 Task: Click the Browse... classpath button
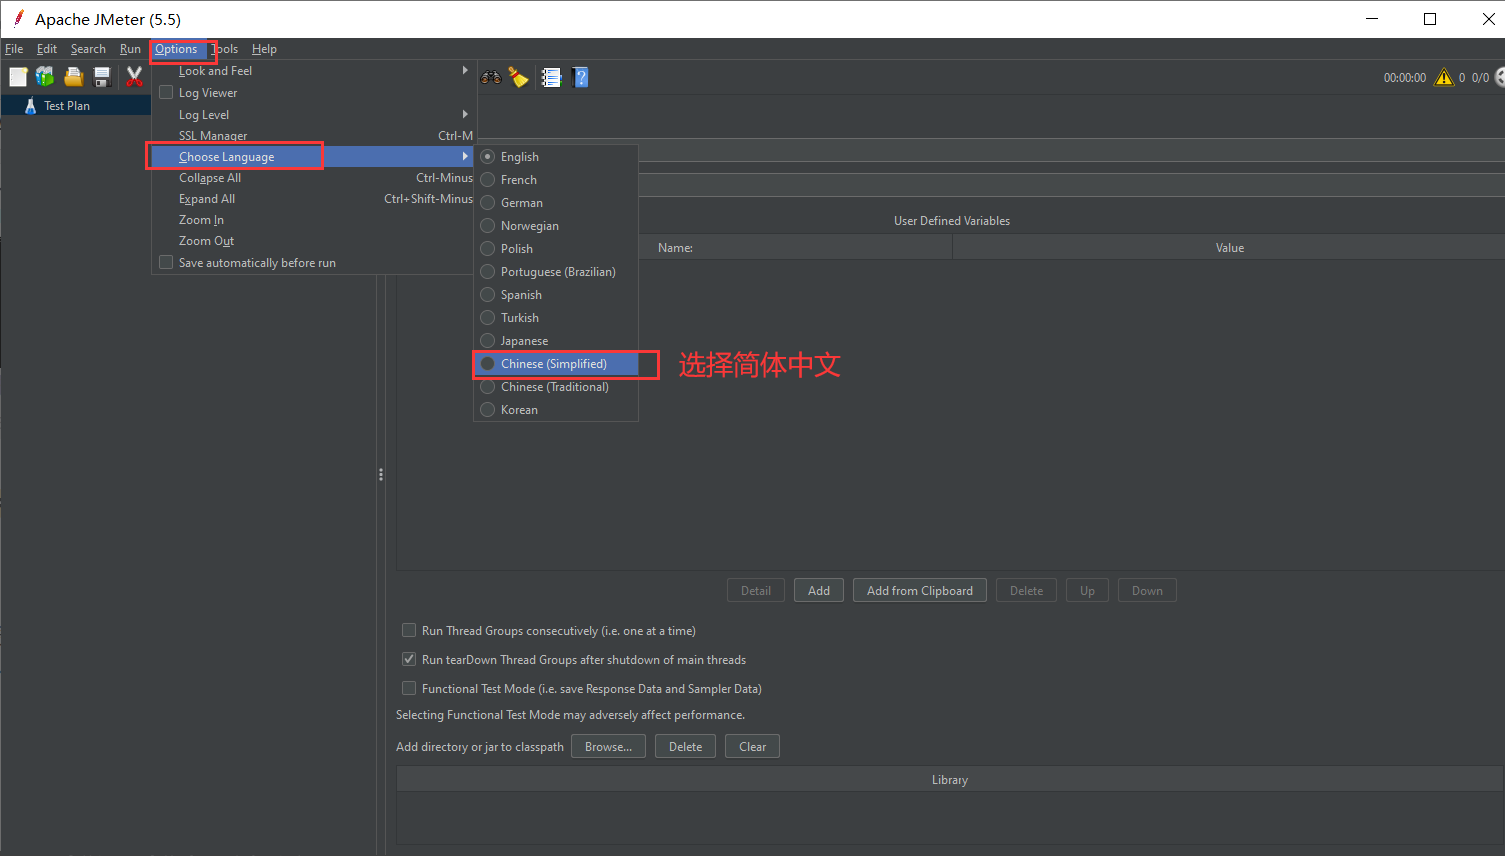point(608,747)
